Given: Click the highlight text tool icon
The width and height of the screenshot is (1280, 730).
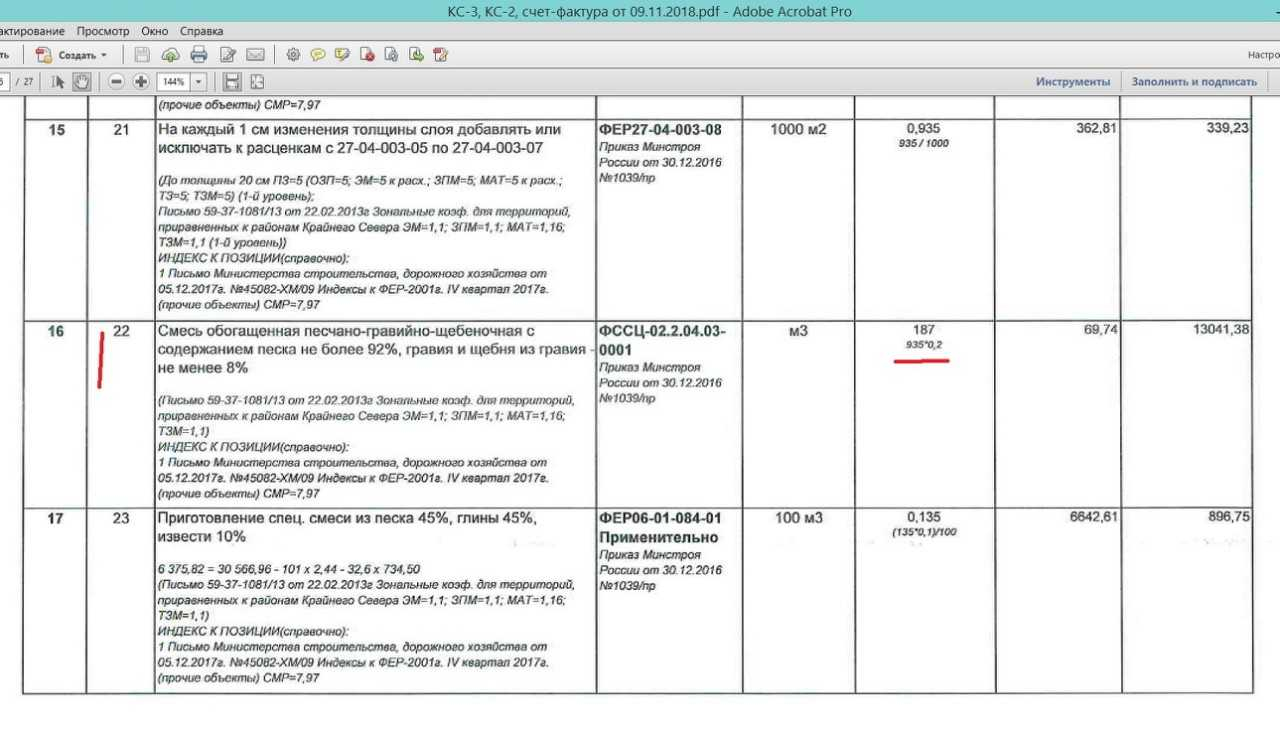Looking at the screenshot, I should click(x=343, y=55).
